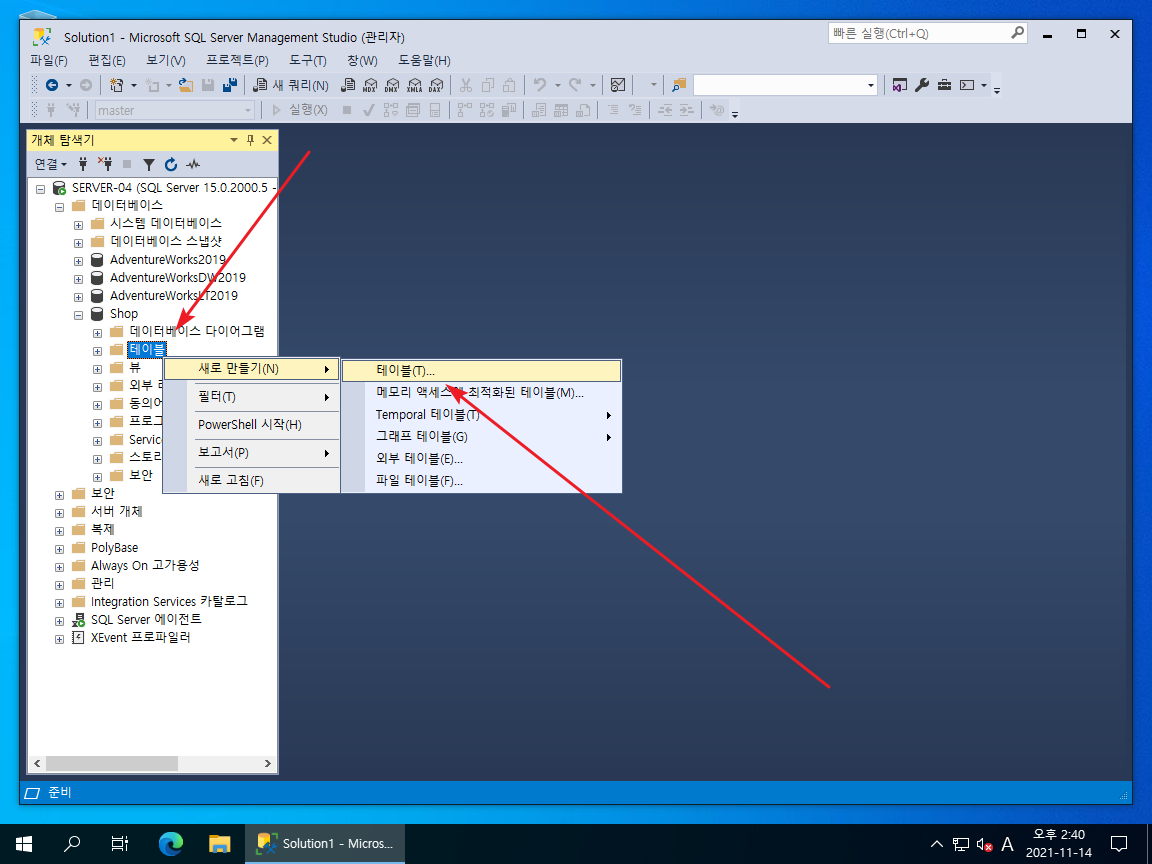Open the 파일(F) menu
Image resolution: width=1152 pixels, height=864 pixels.
tap(48, 60)
